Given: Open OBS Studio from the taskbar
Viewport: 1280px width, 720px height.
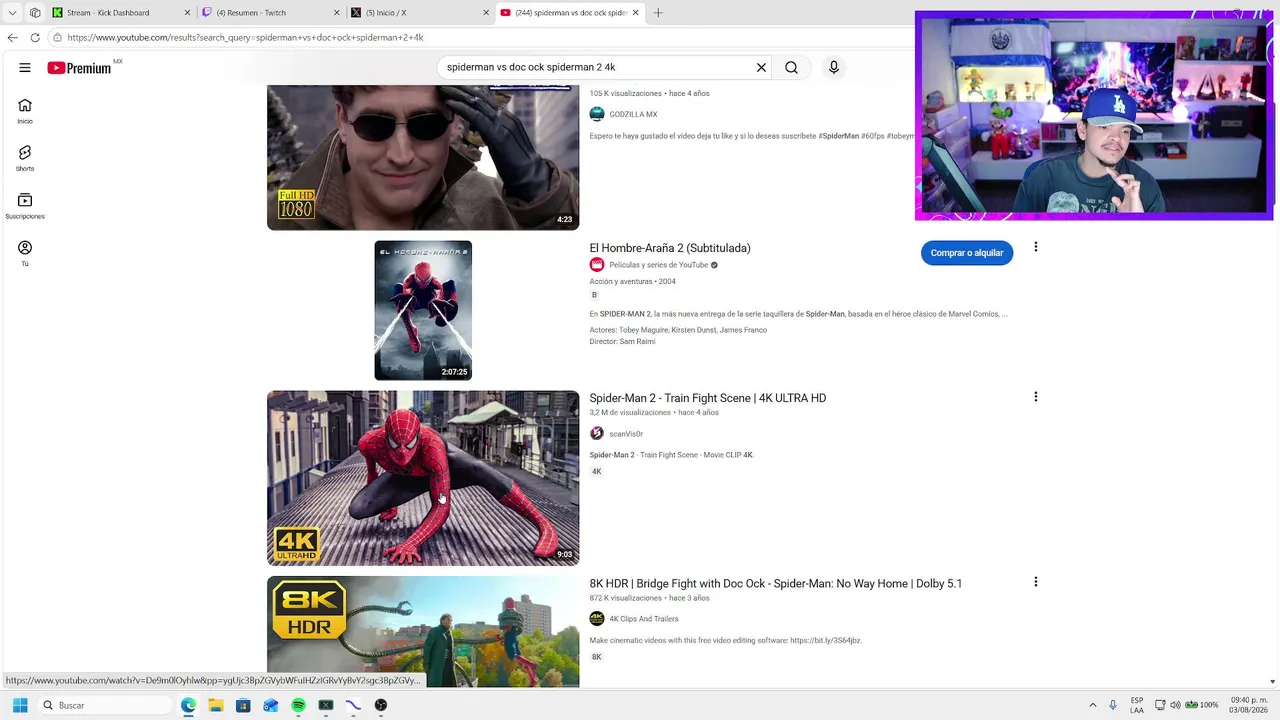Looking at the screenshot, I should pyautogui.click(x=381, y=705).
